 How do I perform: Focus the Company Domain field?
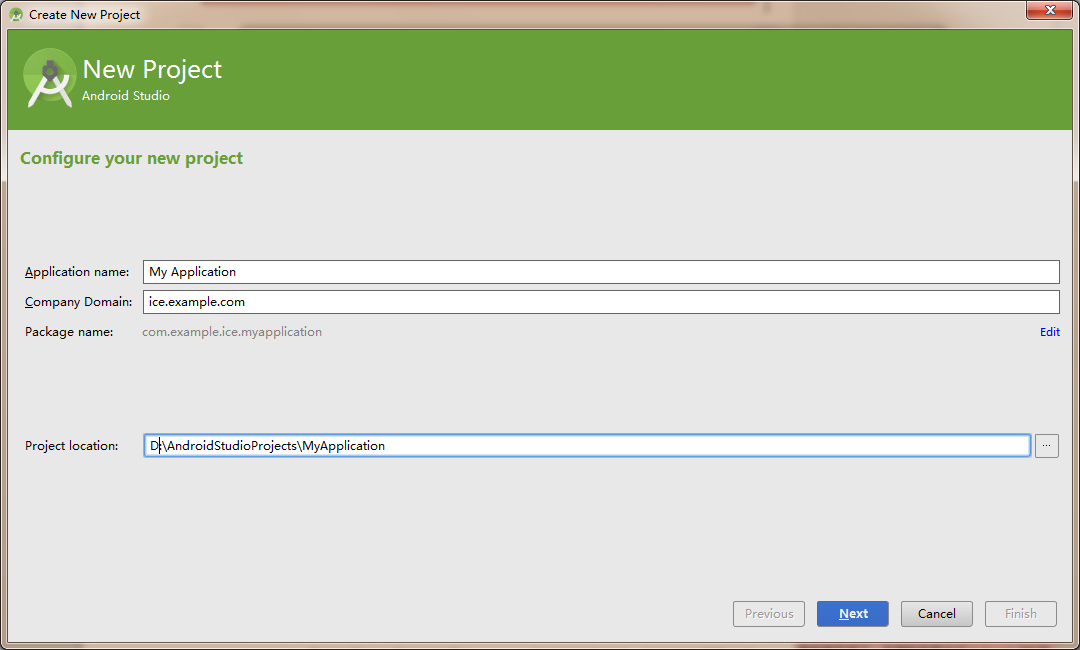[x=601, y=302]
